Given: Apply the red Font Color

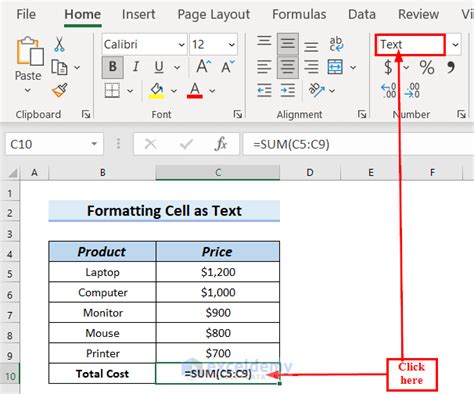Looking at the screenshot, I should (x=195, y=91).
